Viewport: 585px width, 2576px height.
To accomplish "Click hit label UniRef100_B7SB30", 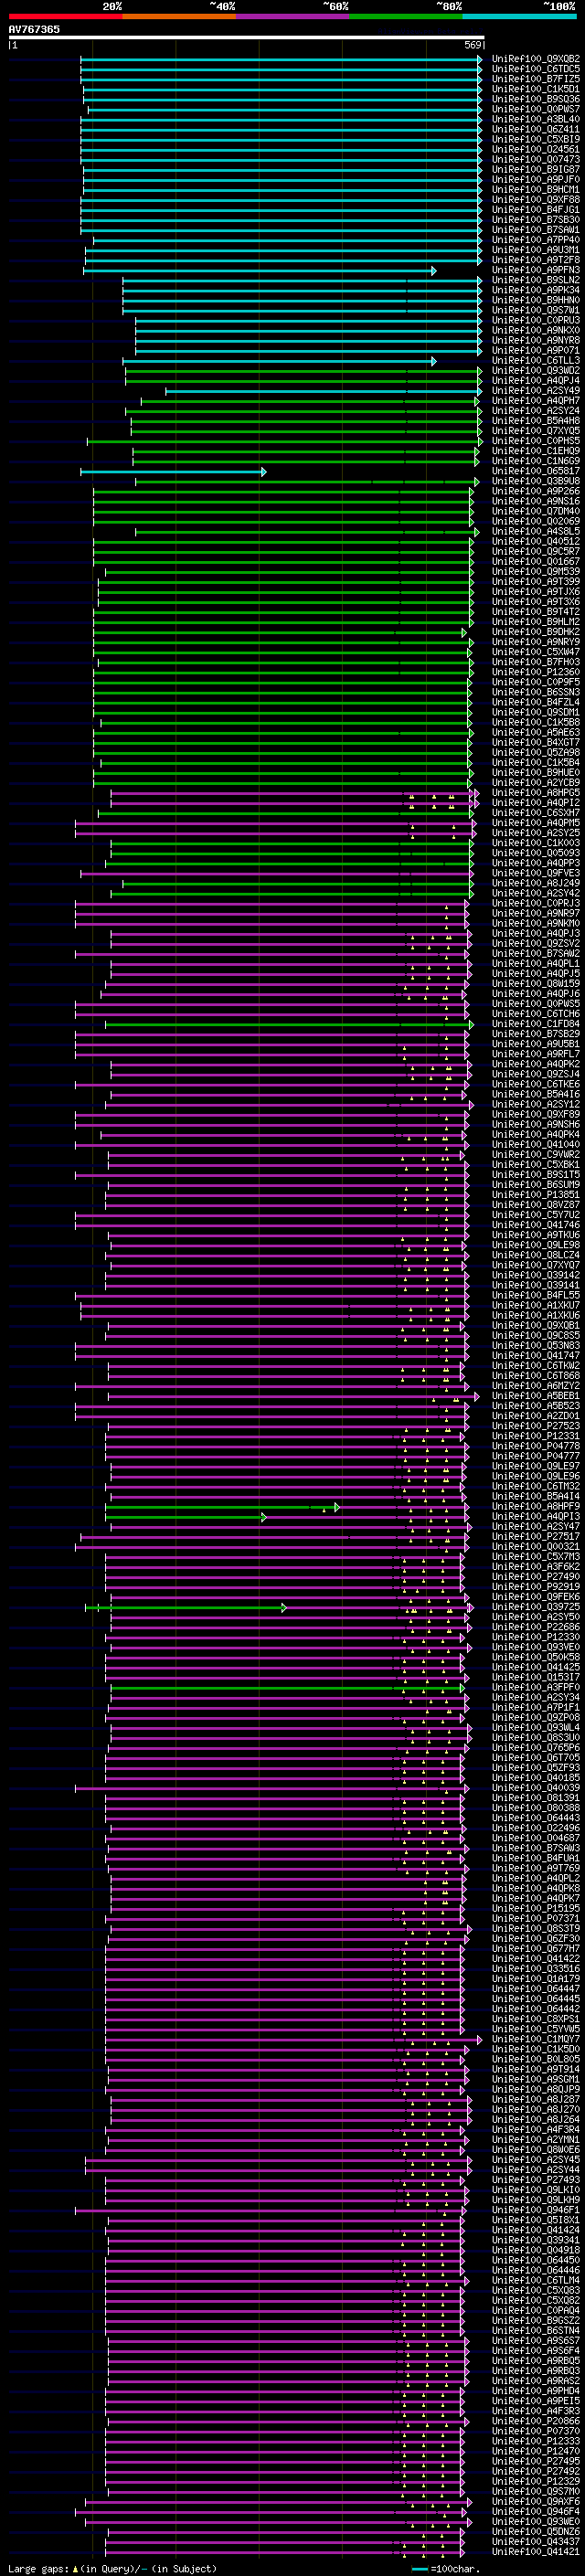I will 536,219.
